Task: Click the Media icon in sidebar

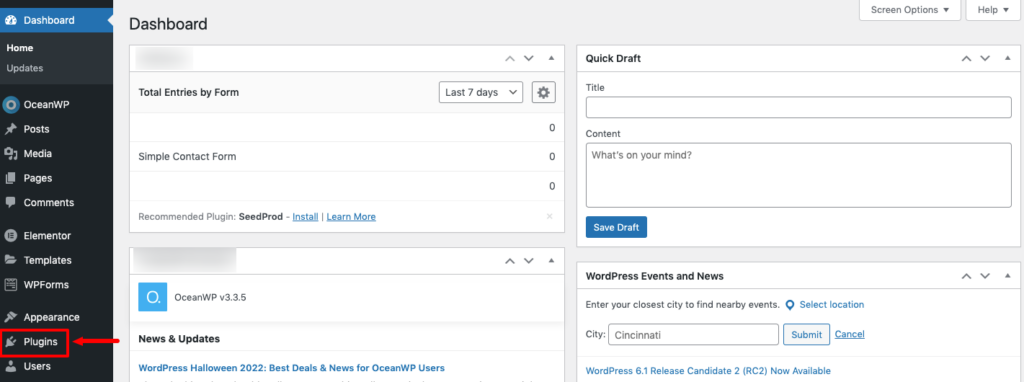Action: 10,153
